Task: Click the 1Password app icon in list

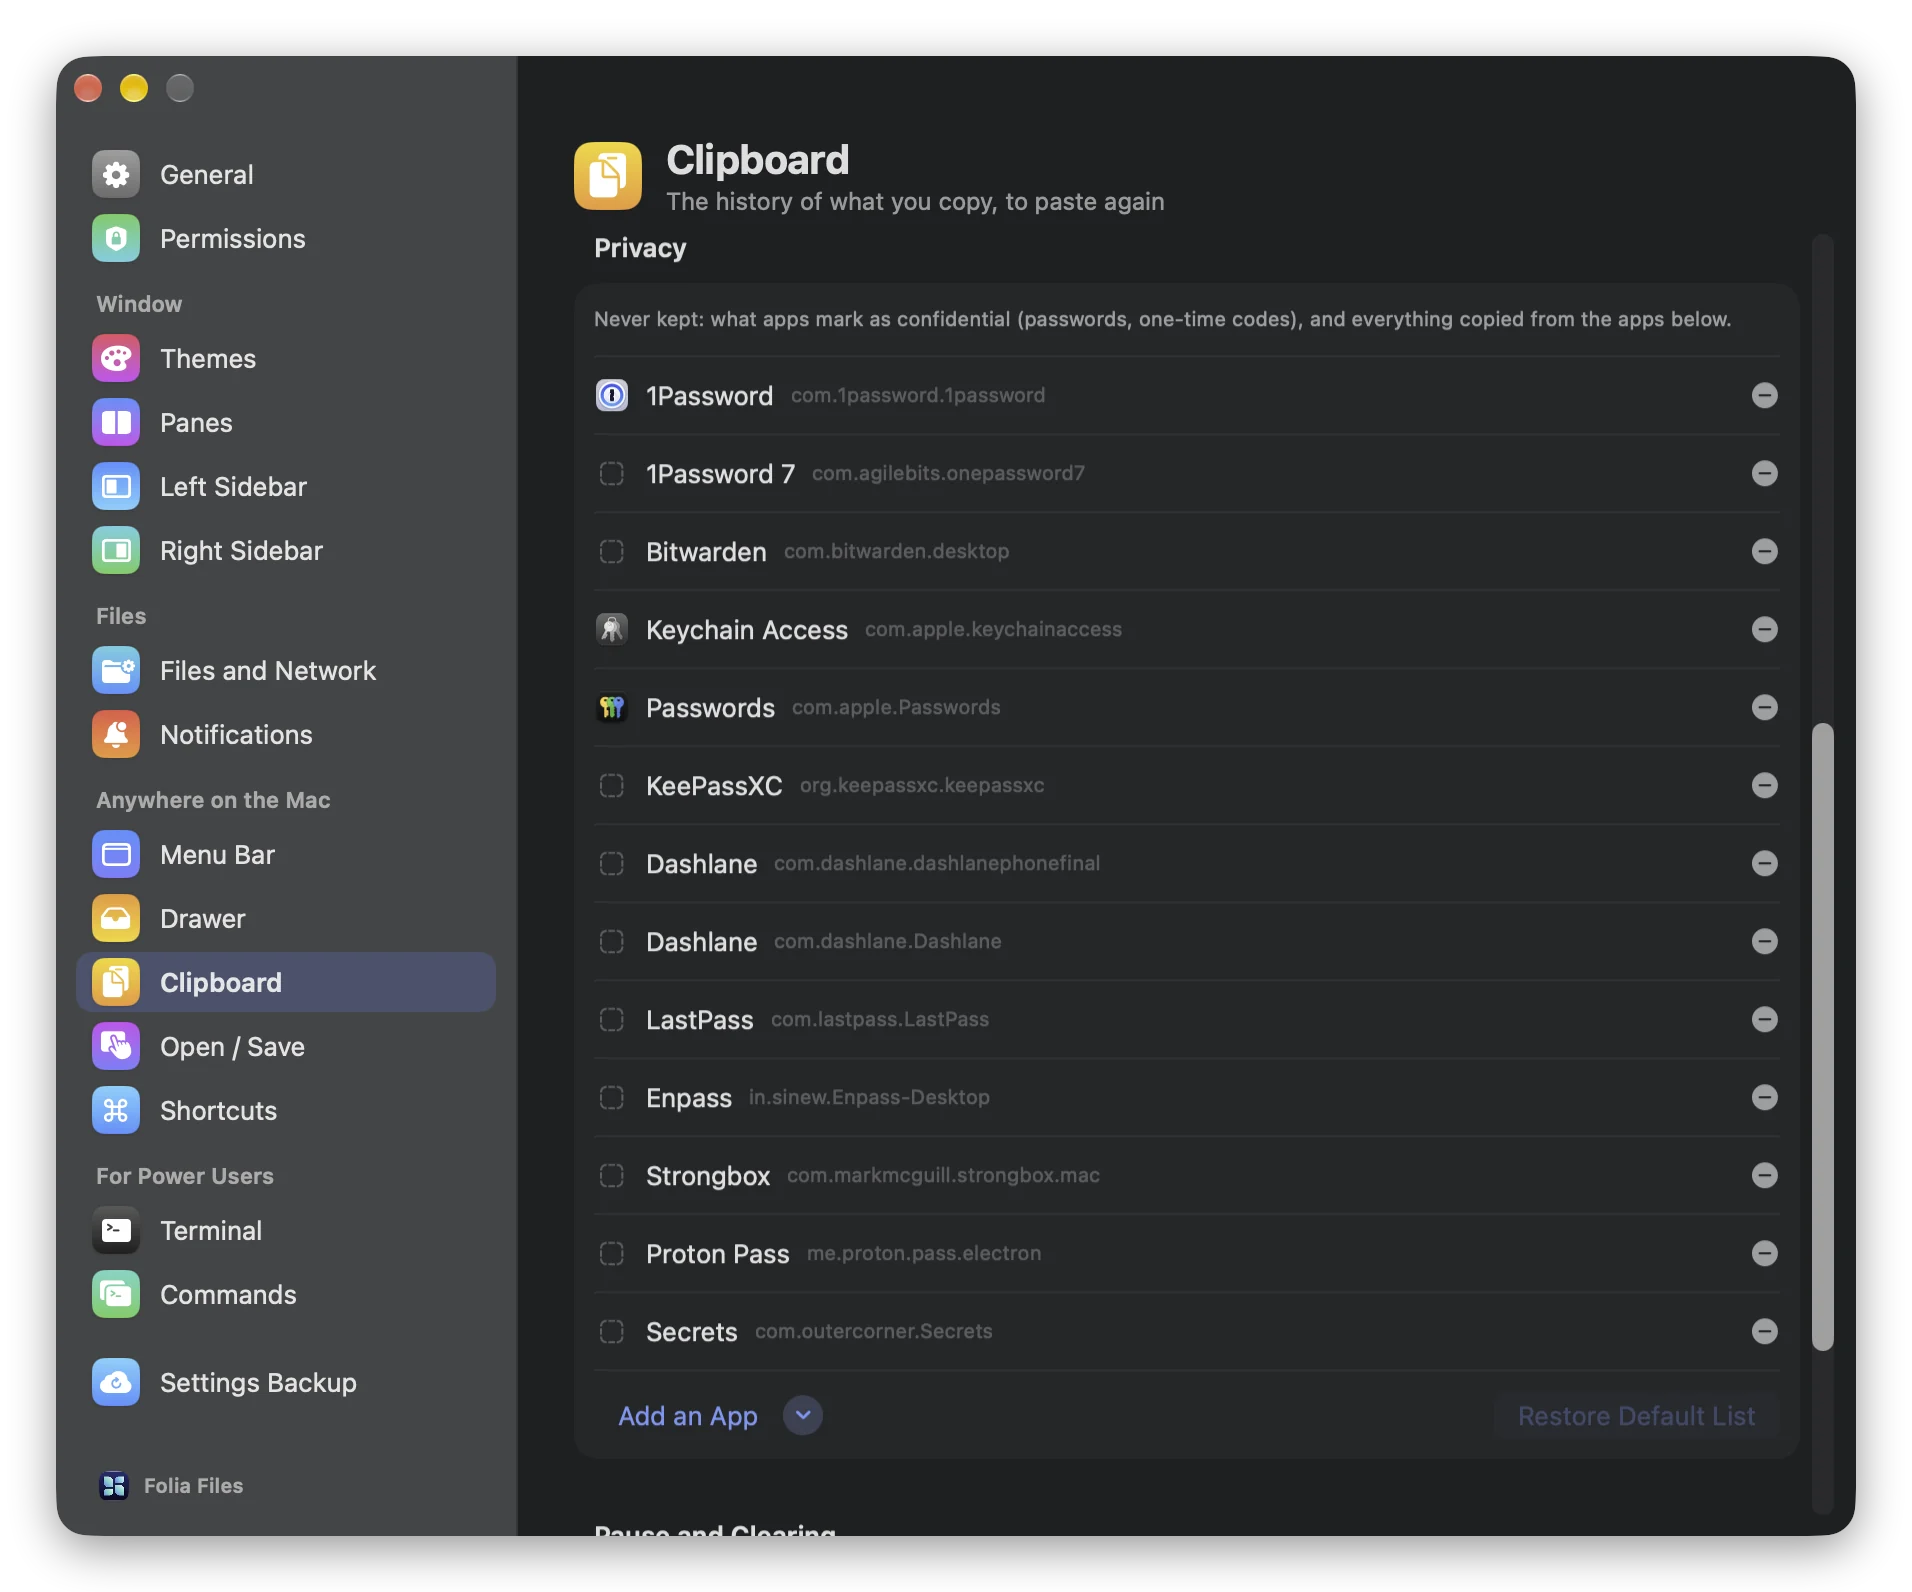Action: 612,396
